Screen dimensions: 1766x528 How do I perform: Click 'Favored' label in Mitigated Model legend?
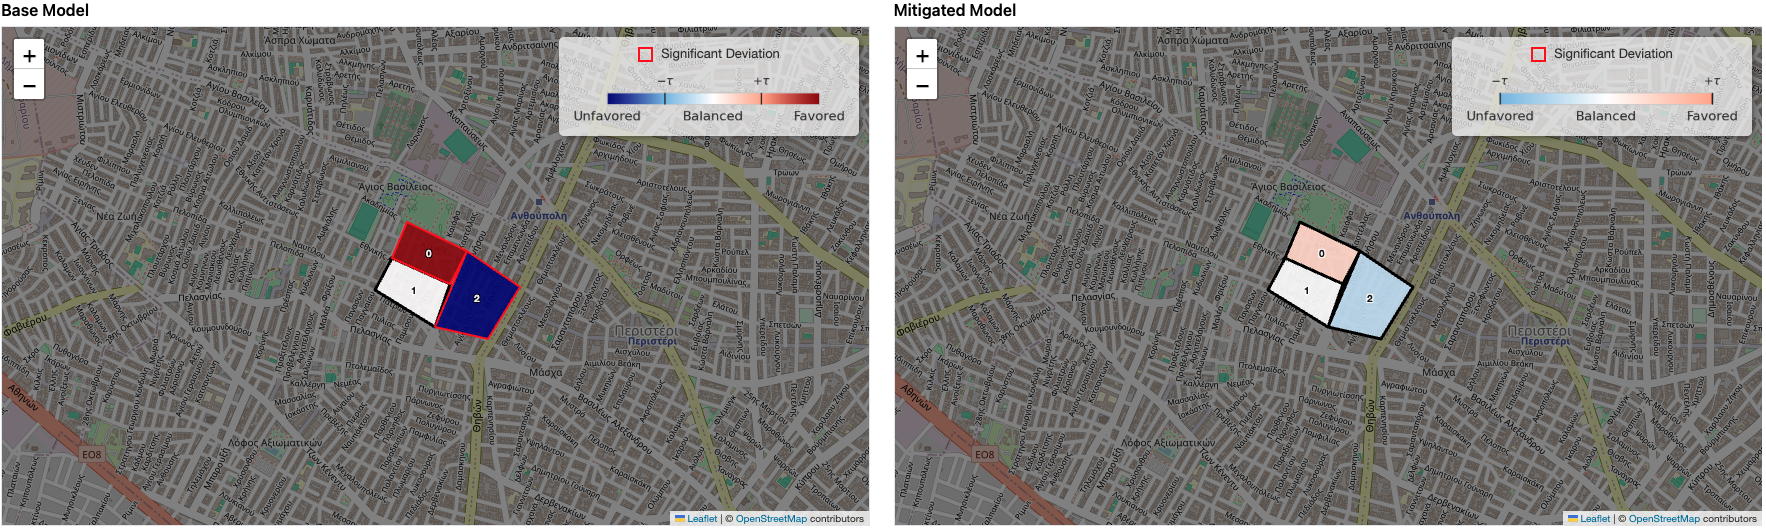coord(1712,116)
